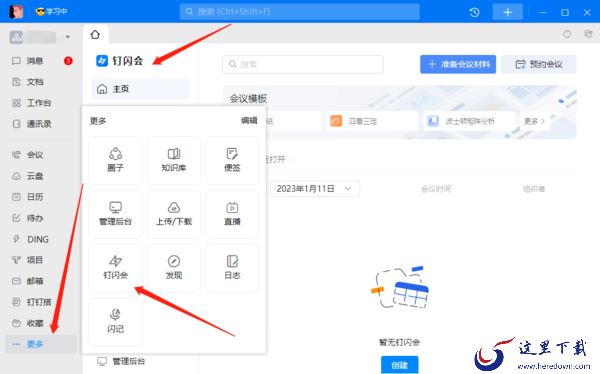Viewport: 600px width, 374px height.
Task: Click 更多 at the sidebar bottom
Action: 41,344
